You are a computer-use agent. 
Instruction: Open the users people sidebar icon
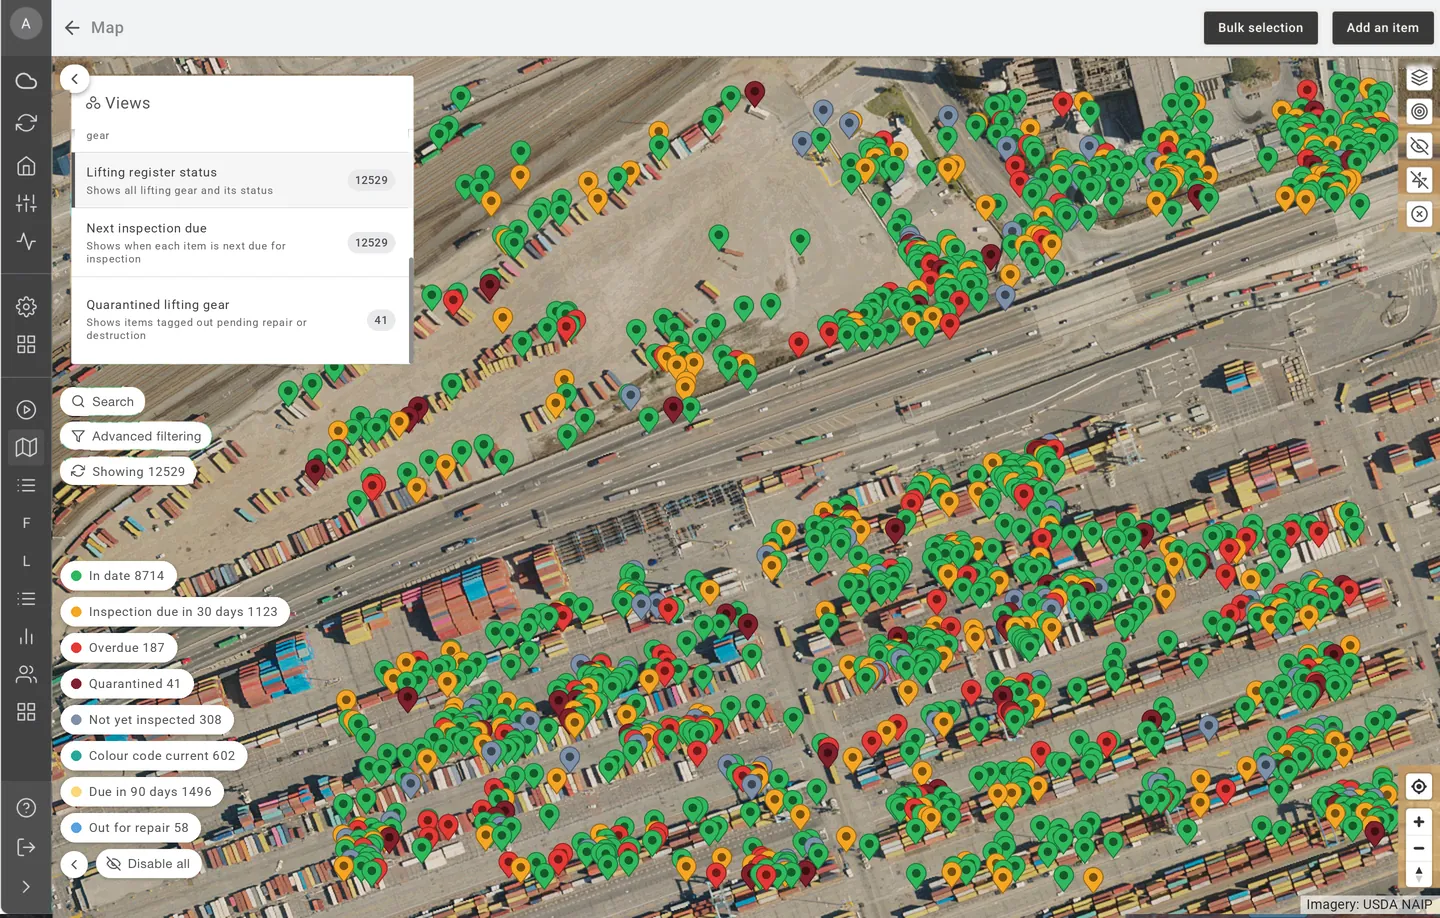coord(26,675)
